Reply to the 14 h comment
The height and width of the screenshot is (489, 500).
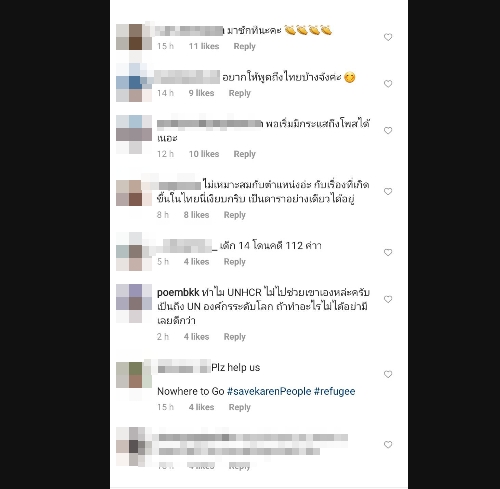[239, 93]
